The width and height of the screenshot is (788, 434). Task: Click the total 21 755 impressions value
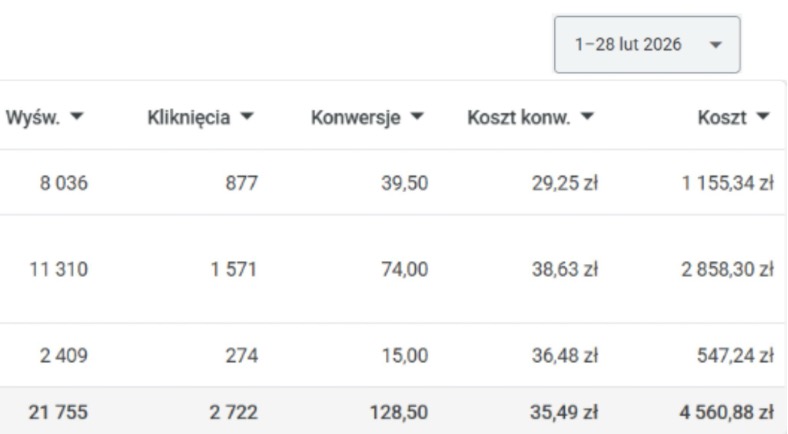point(61,410)
